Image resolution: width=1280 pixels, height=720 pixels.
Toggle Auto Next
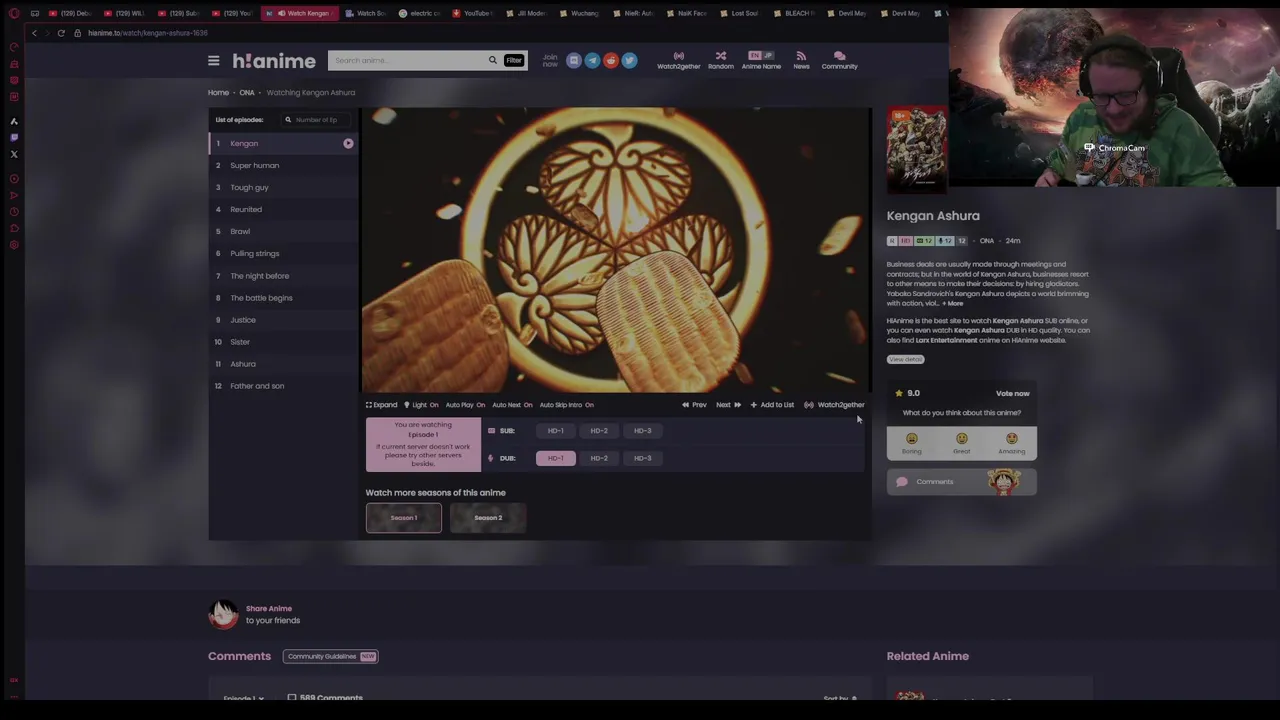512,405
